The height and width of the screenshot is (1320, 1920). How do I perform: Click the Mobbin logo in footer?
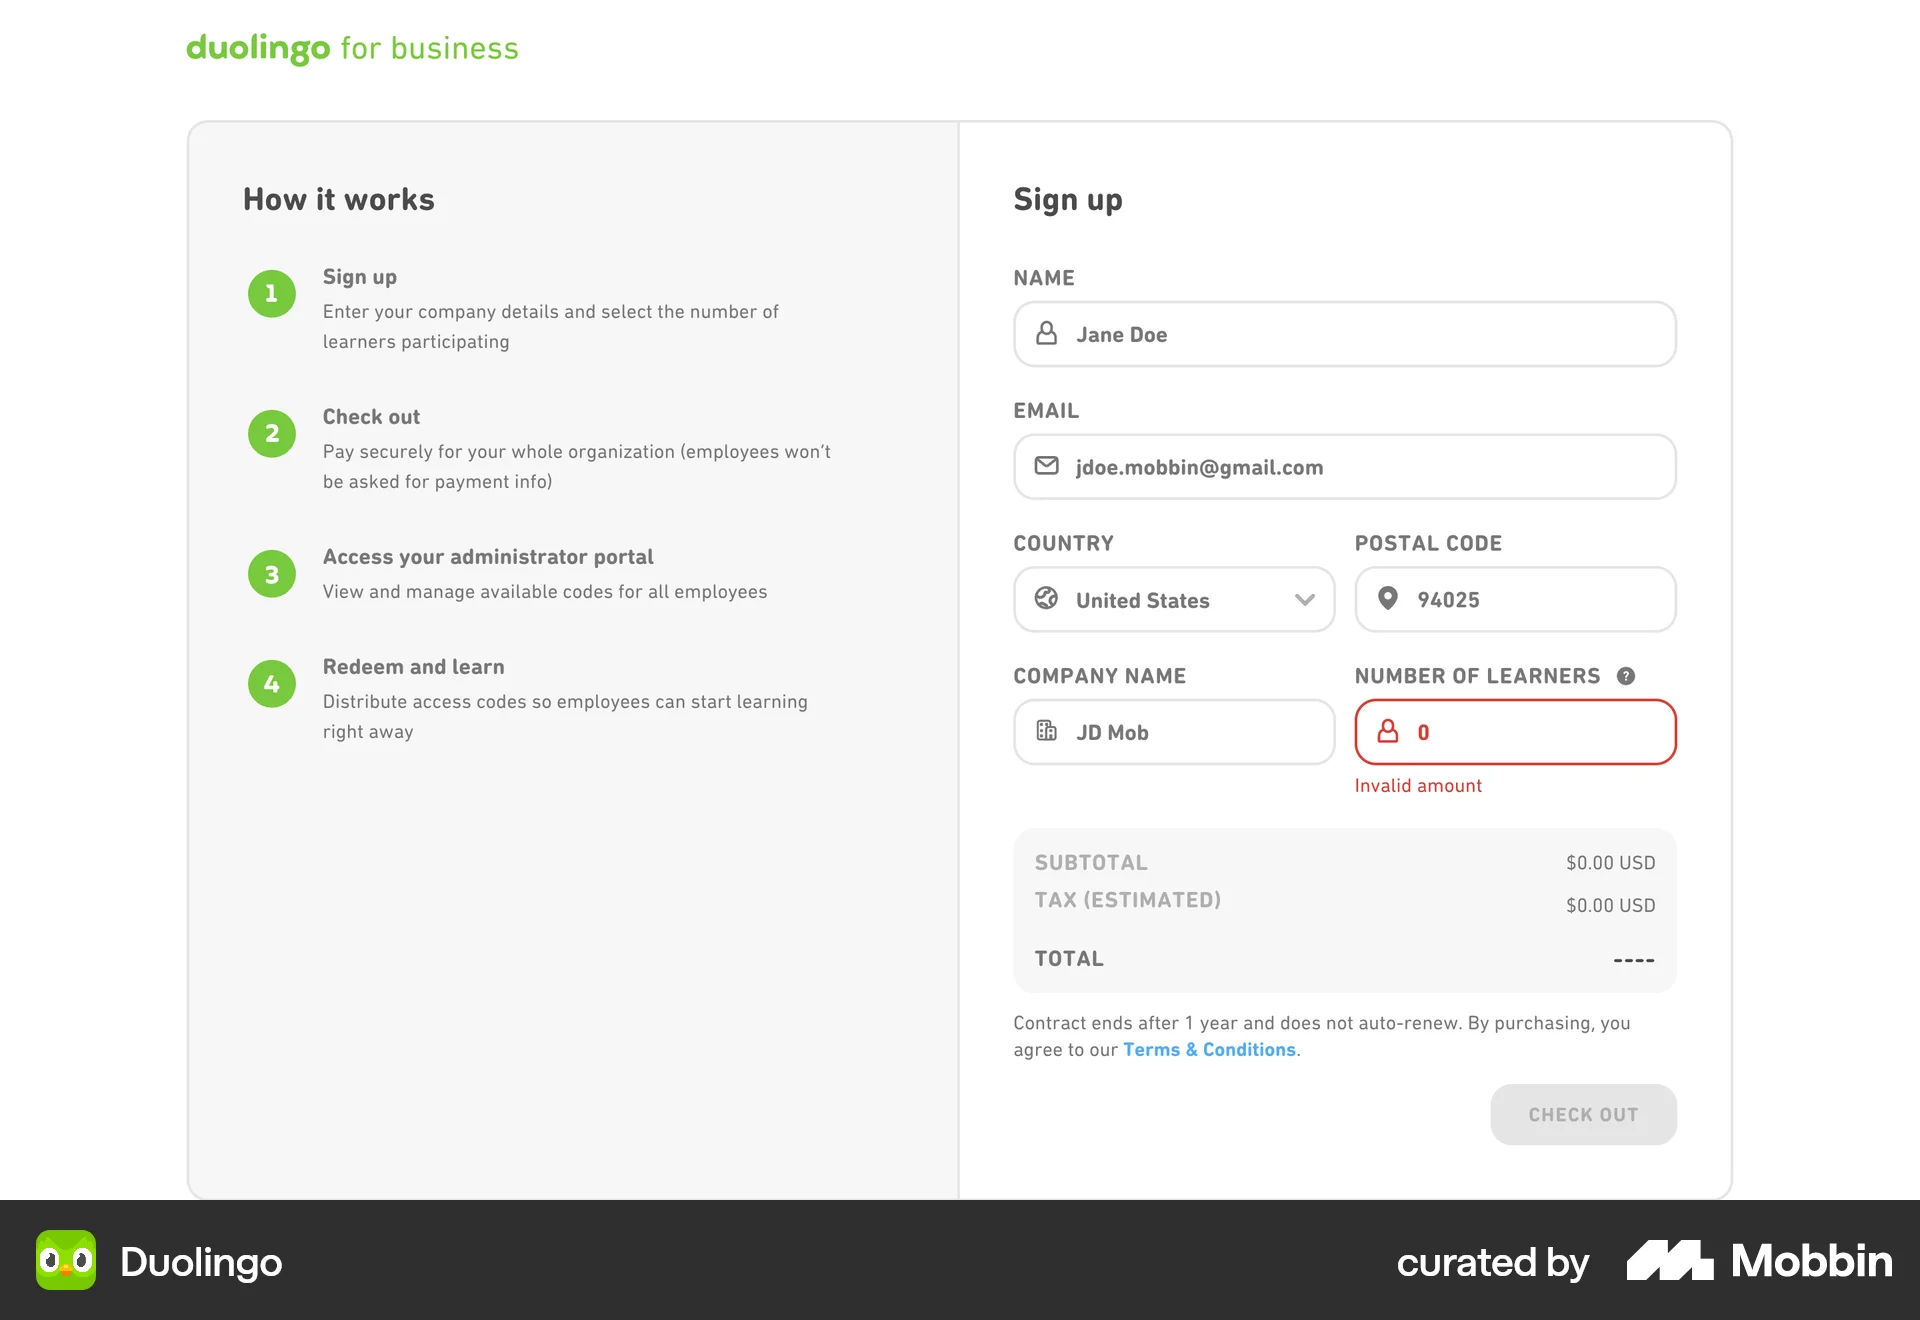point(1759,1261)
